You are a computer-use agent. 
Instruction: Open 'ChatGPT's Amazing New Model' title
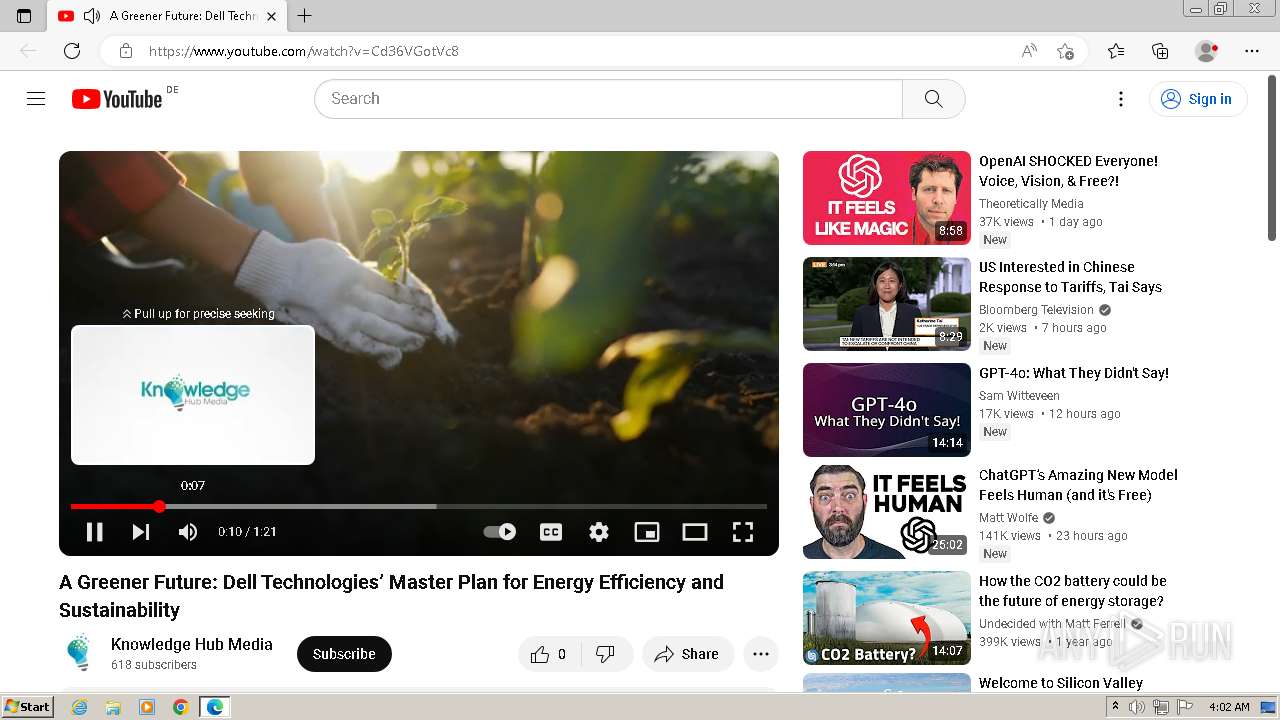1078,485
